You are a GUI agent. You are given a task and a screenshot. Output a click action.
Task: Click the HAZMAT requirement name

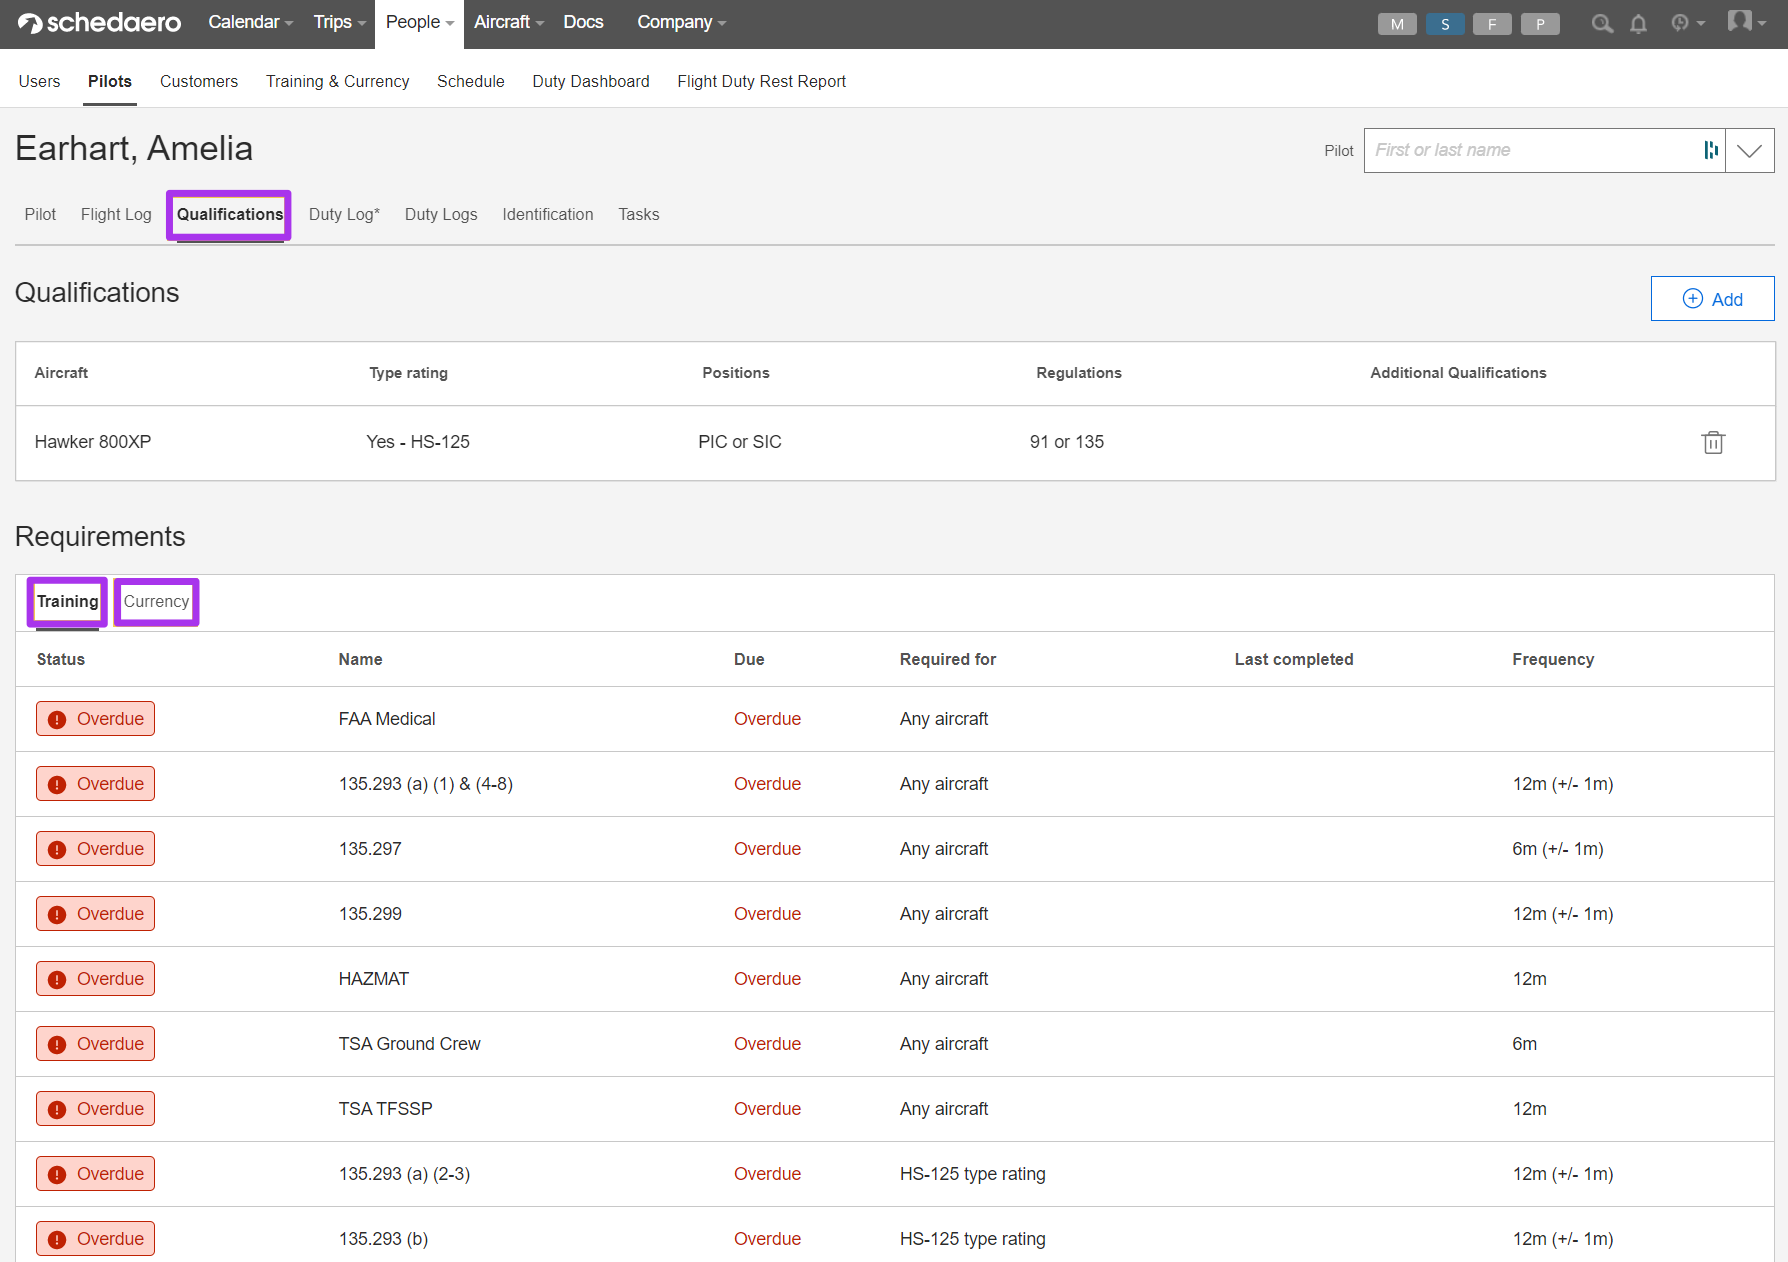pos(374,979)
